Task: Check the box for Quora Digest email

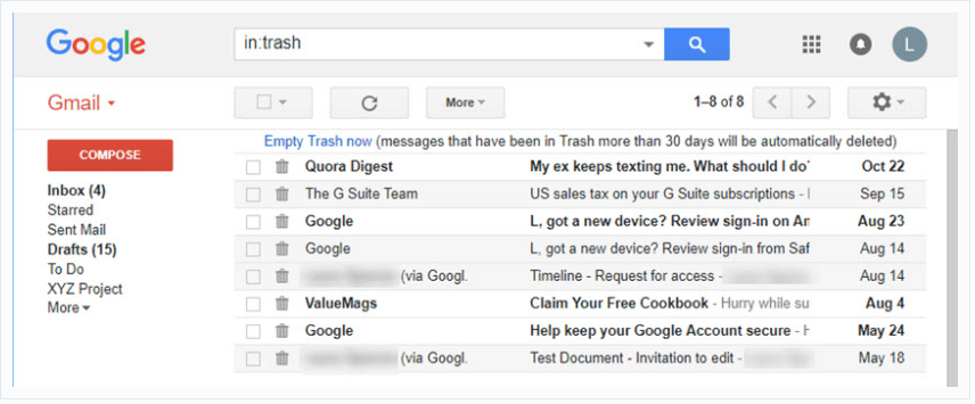Action: (253, 167)
